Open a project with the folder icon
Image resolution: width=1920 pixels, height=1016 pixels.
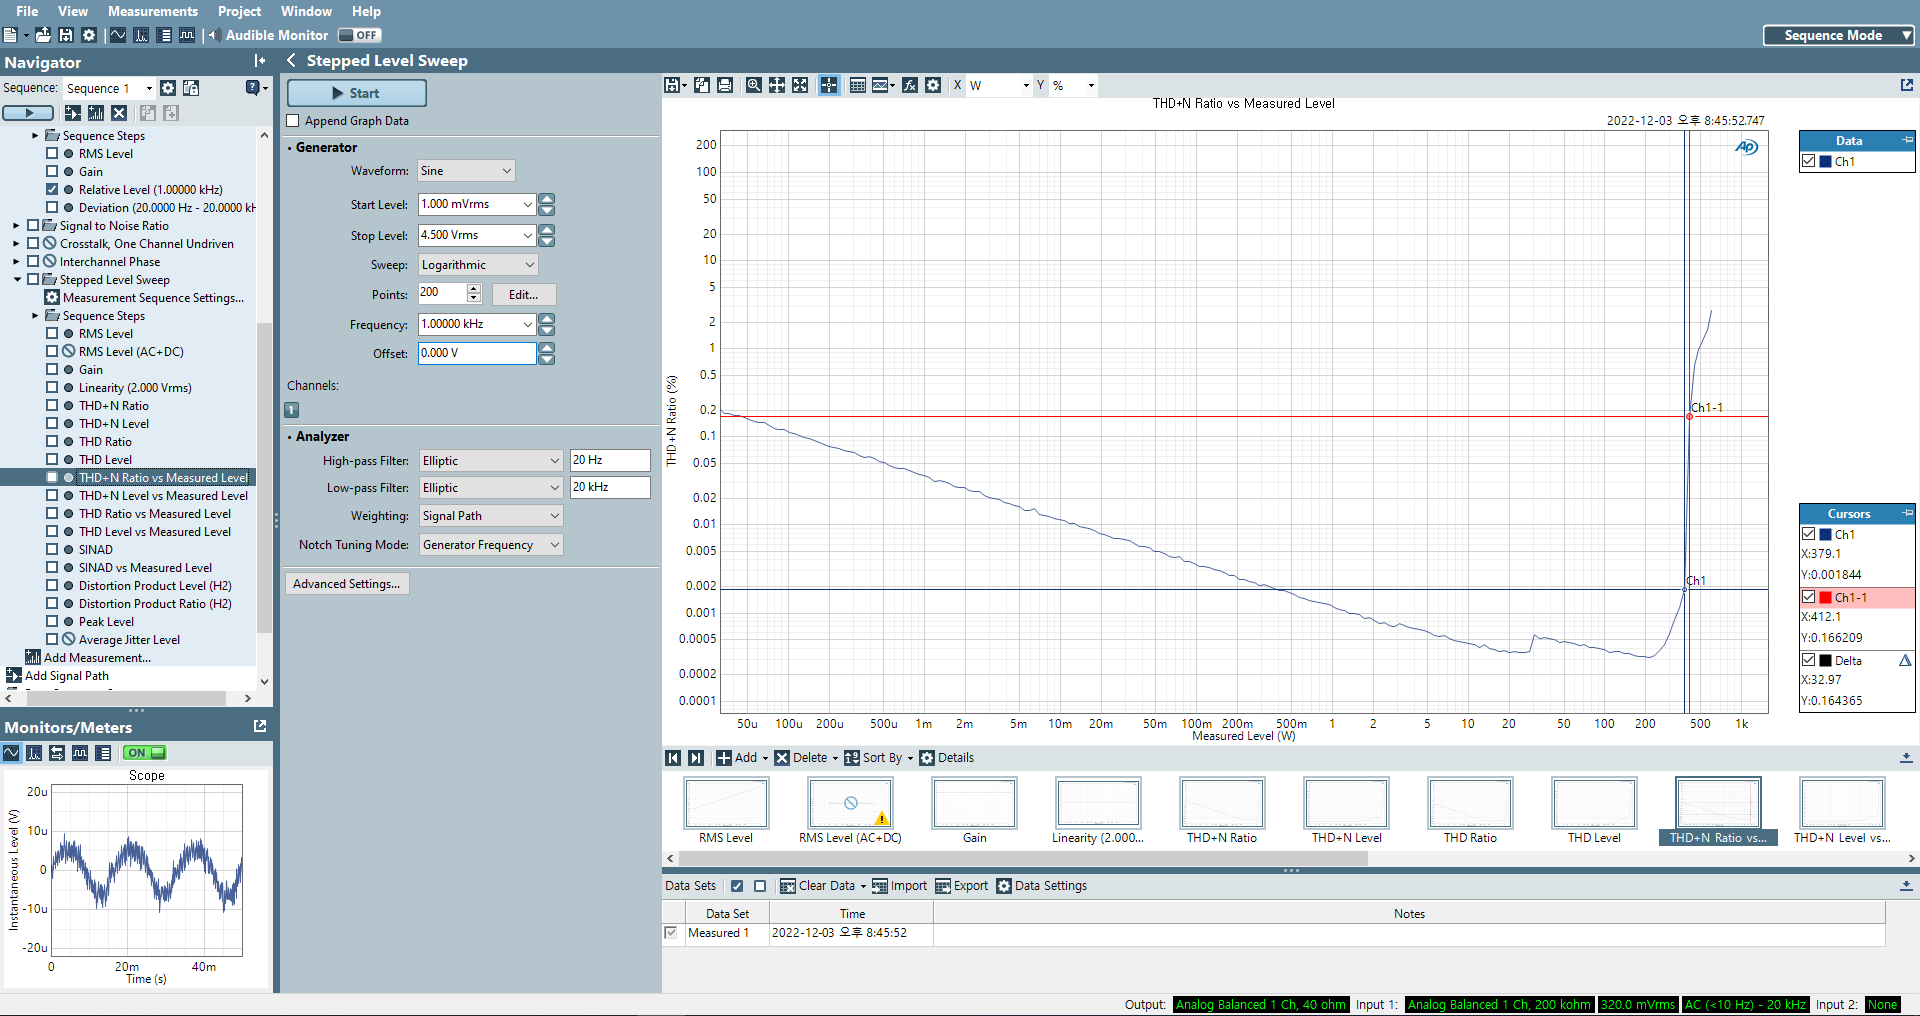tap(43, 35)
